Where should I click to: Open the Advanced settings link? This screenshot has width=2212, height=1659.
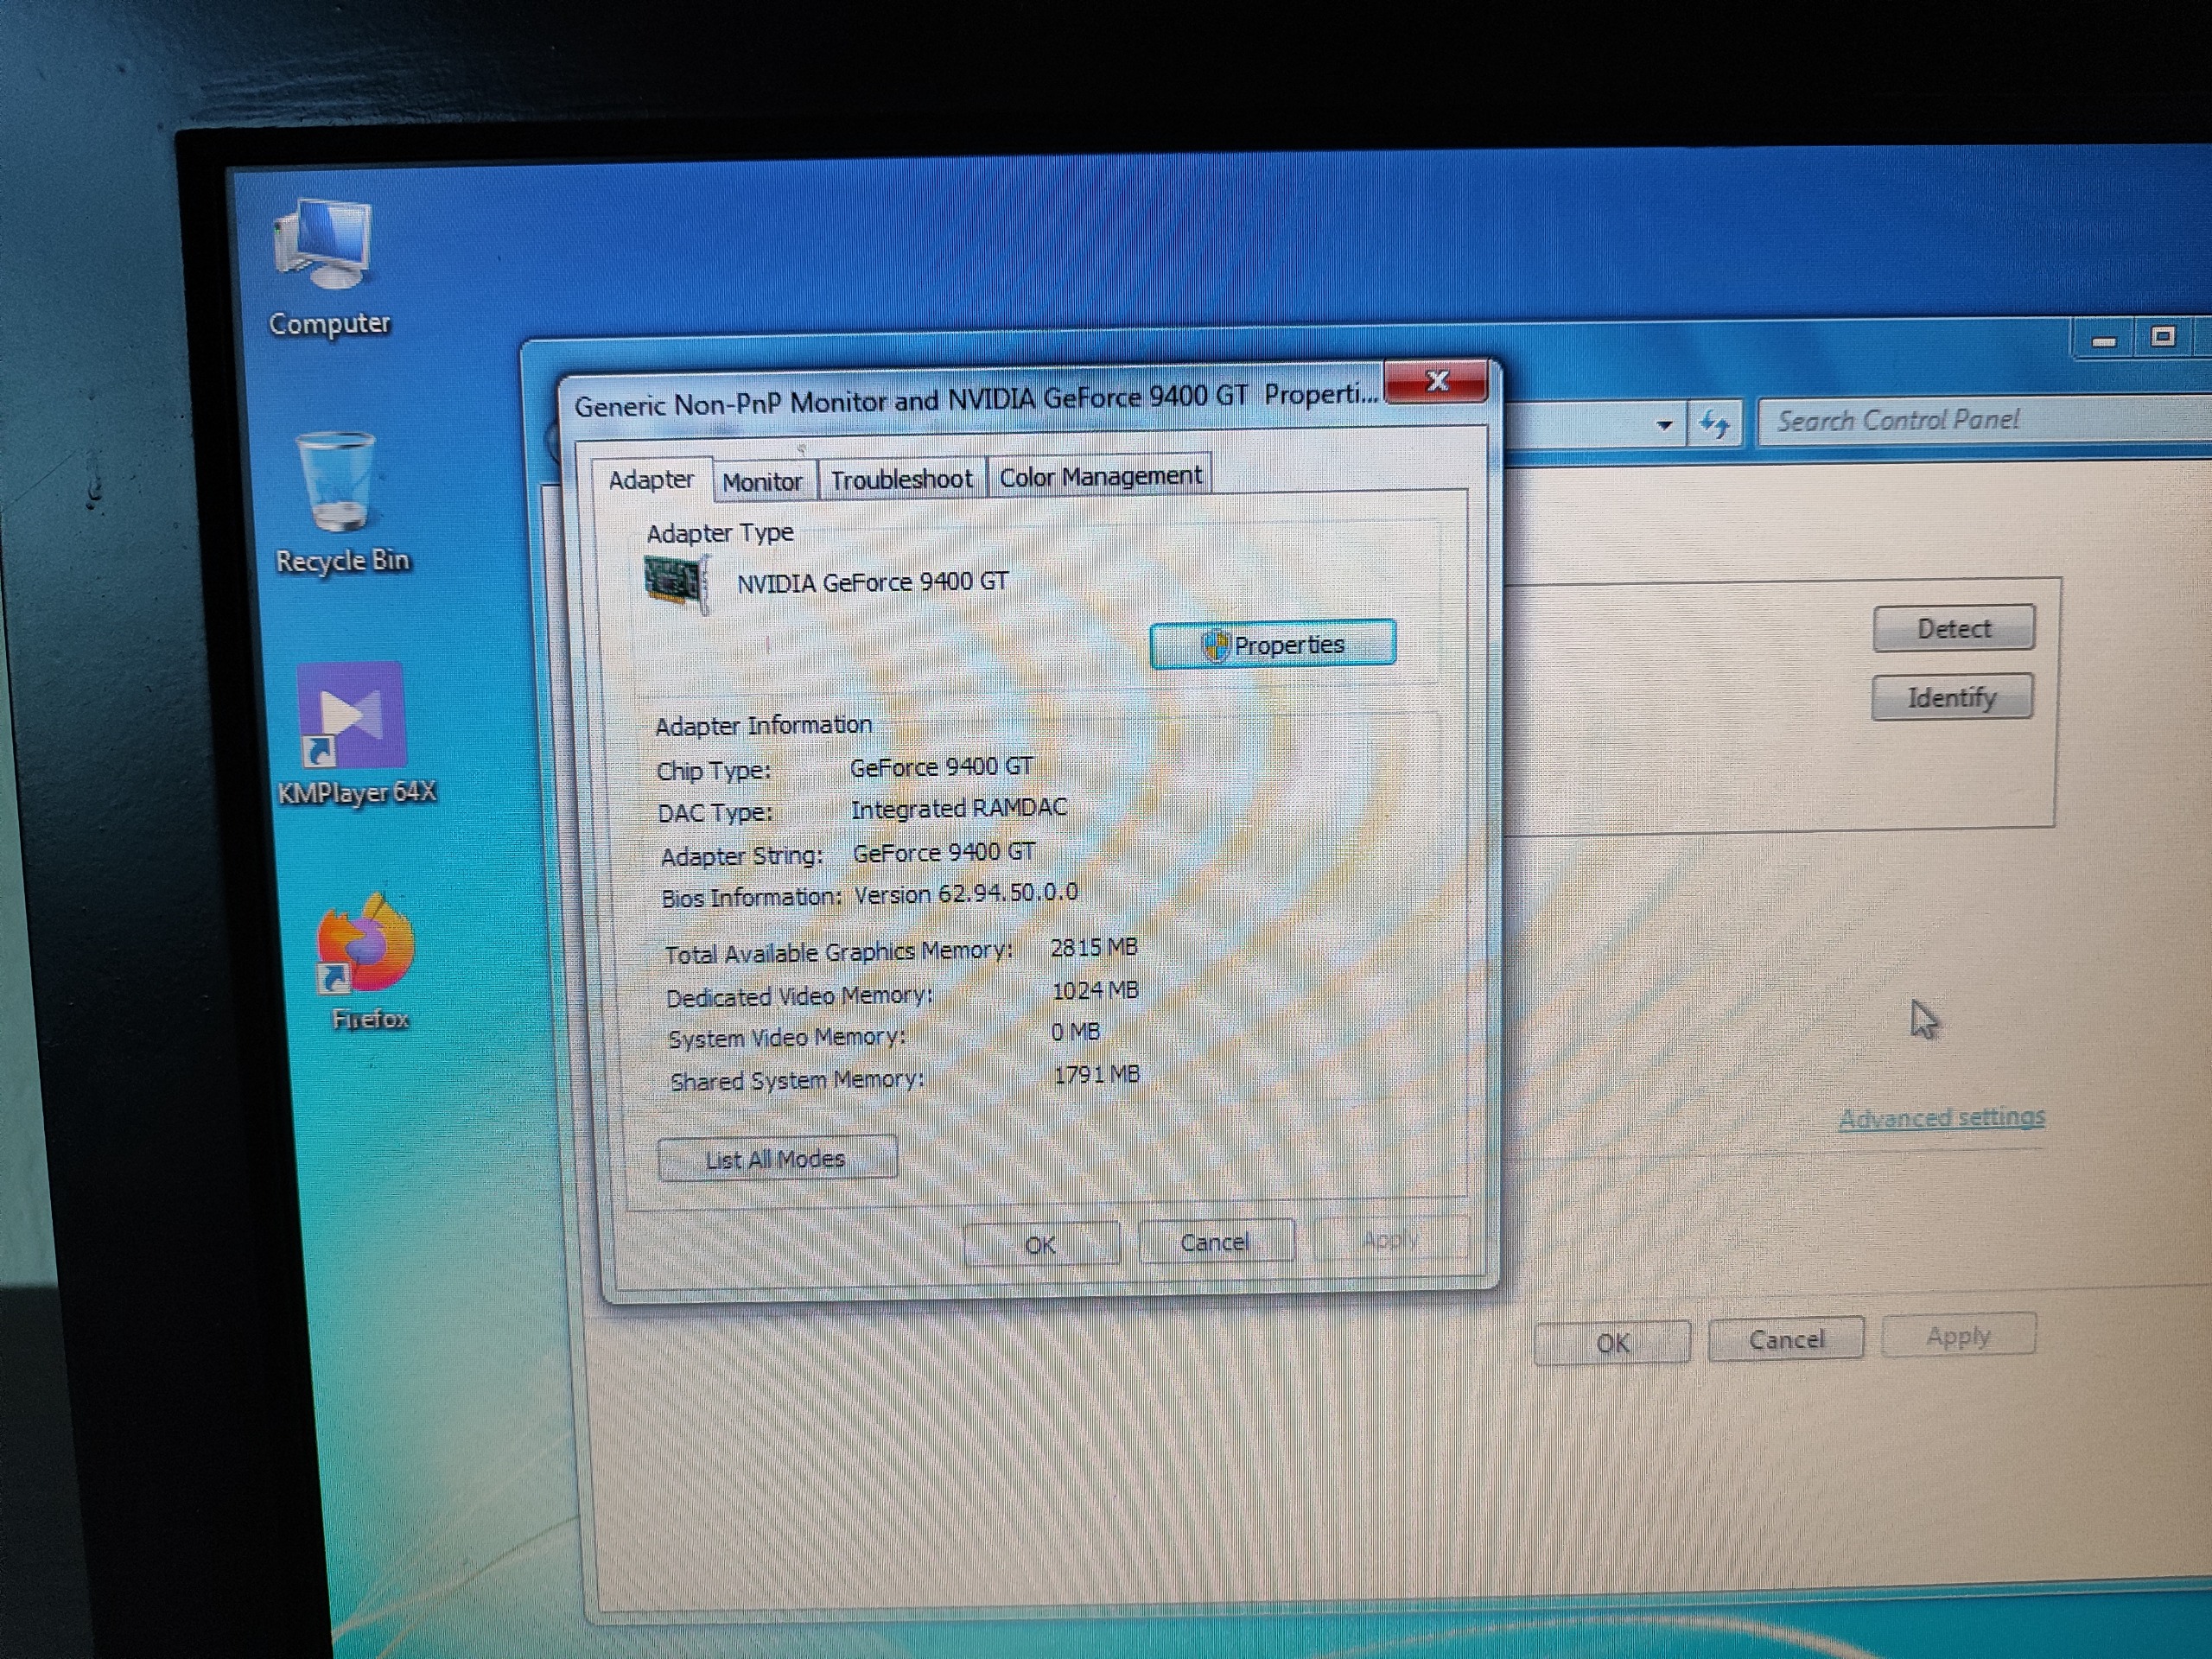(1941, 1118)
